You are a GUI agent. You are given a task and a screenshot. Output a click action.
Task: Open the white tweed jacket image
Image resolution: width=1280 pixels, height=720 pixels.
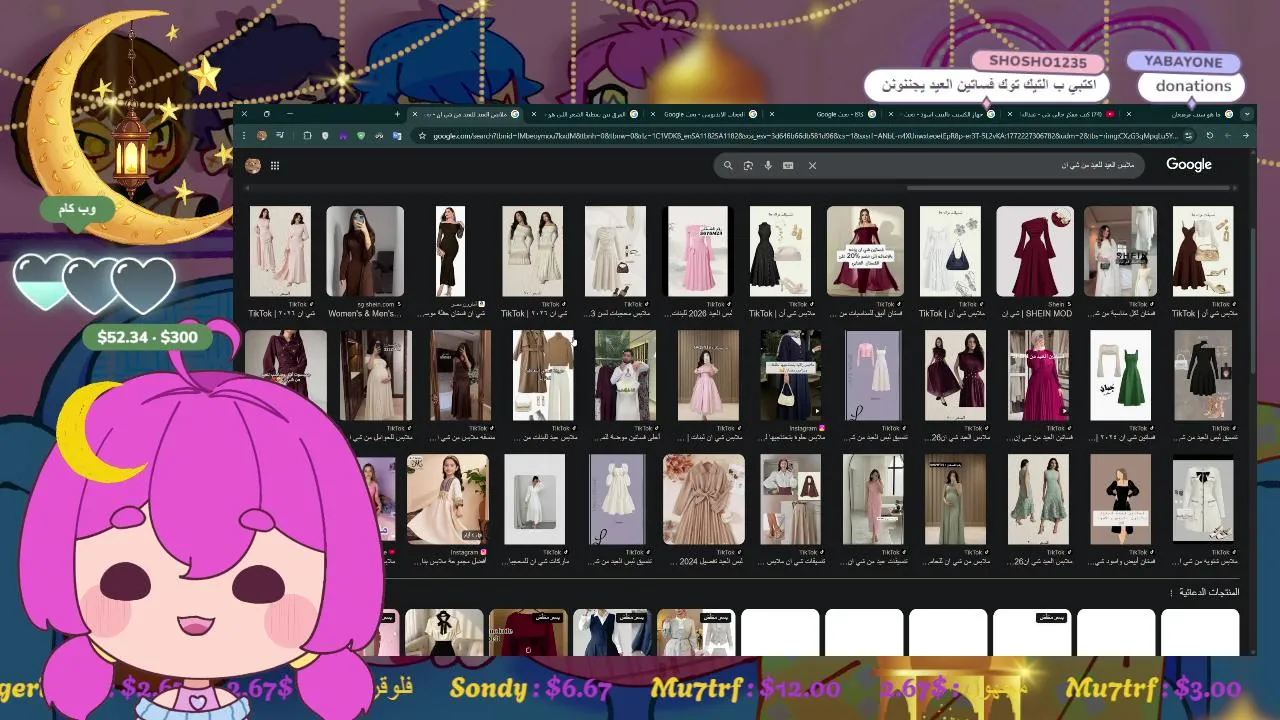(1202, 499)
